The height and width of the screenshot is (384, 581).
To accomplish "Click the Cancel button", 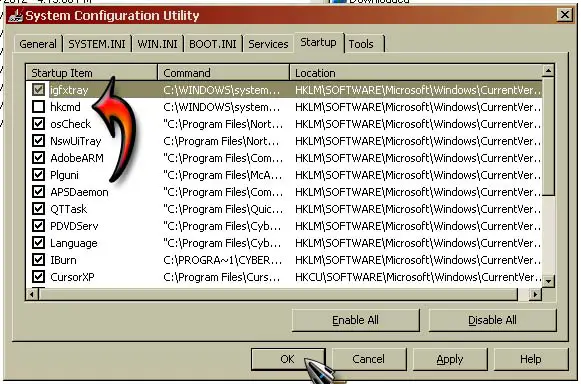I will tap(369, 359).
